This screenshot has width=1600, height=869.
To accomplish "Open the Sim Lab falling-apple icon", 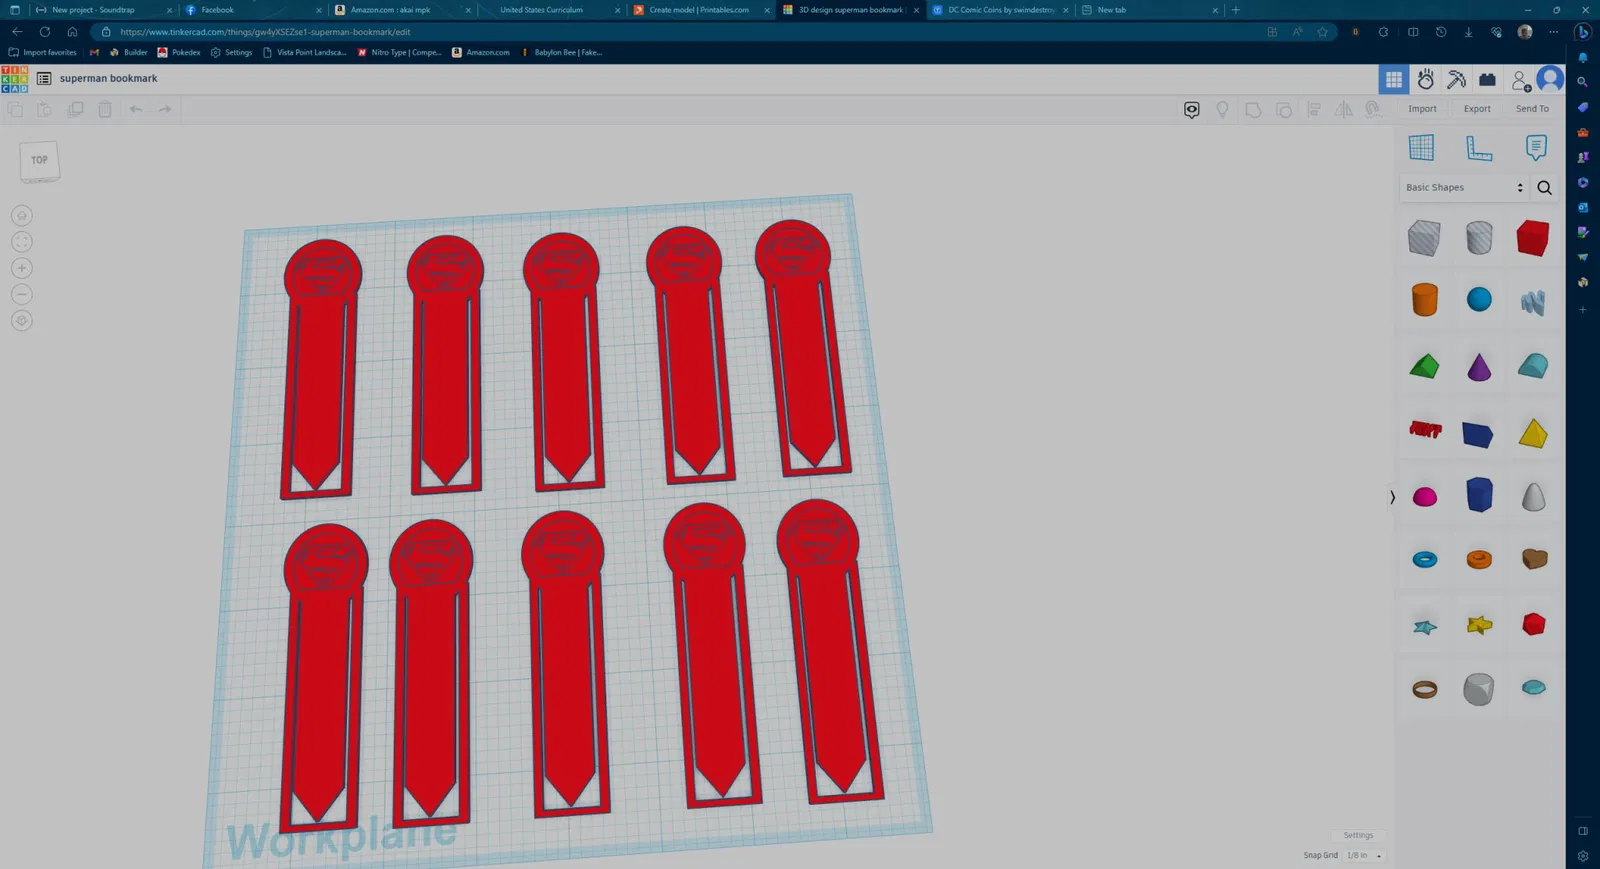I will click(1426, 79).
